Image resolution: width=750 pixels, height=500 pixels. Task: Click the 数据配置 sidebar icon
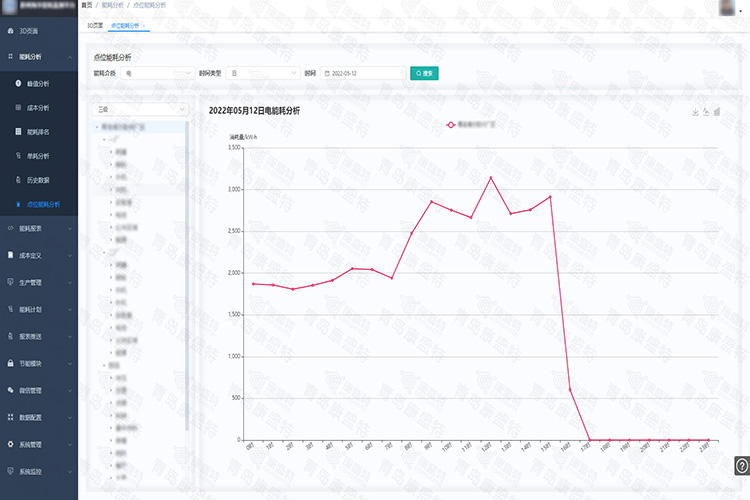pos(11,417)
